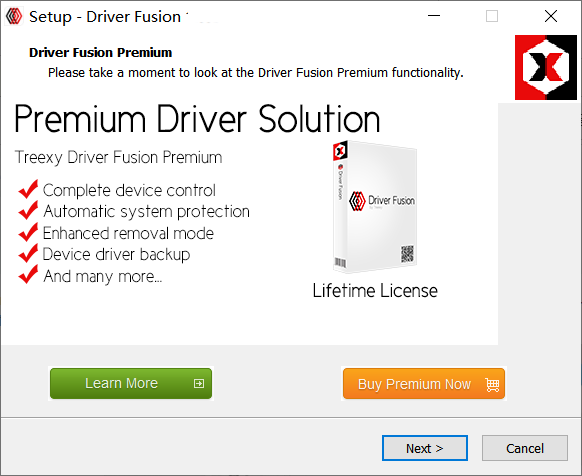Proceed with the Next button
The height and width of the screenshot is (476, 582).
pos(425,448)
